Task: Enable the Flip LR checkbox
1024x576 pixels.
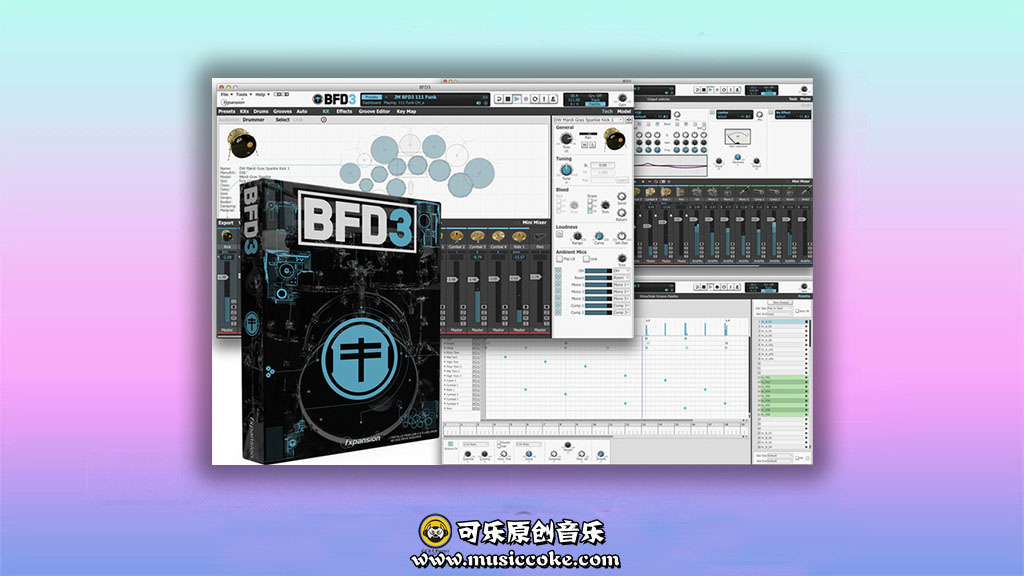Action: (x=560, y=259)
